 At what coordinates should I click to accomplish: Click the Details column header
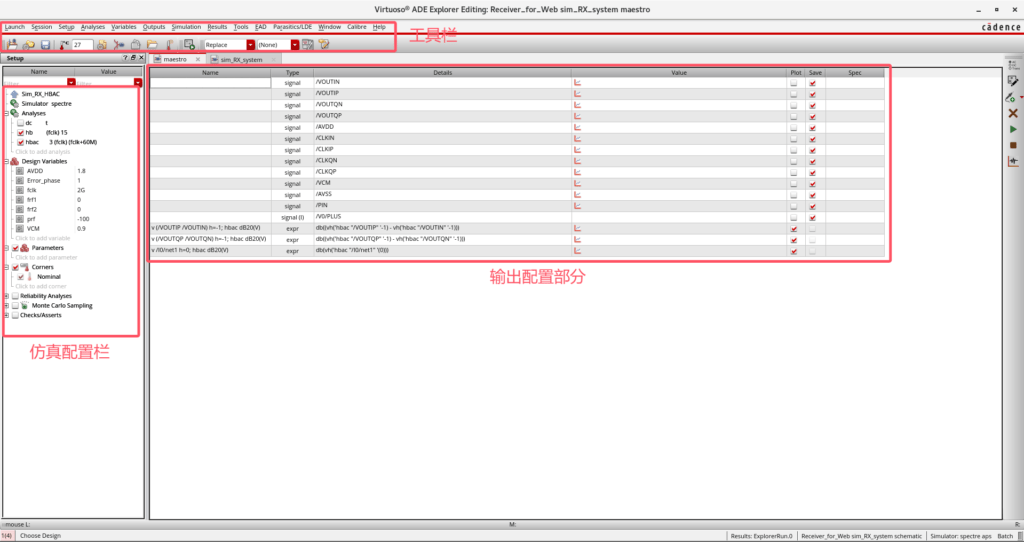pos(443,72)
